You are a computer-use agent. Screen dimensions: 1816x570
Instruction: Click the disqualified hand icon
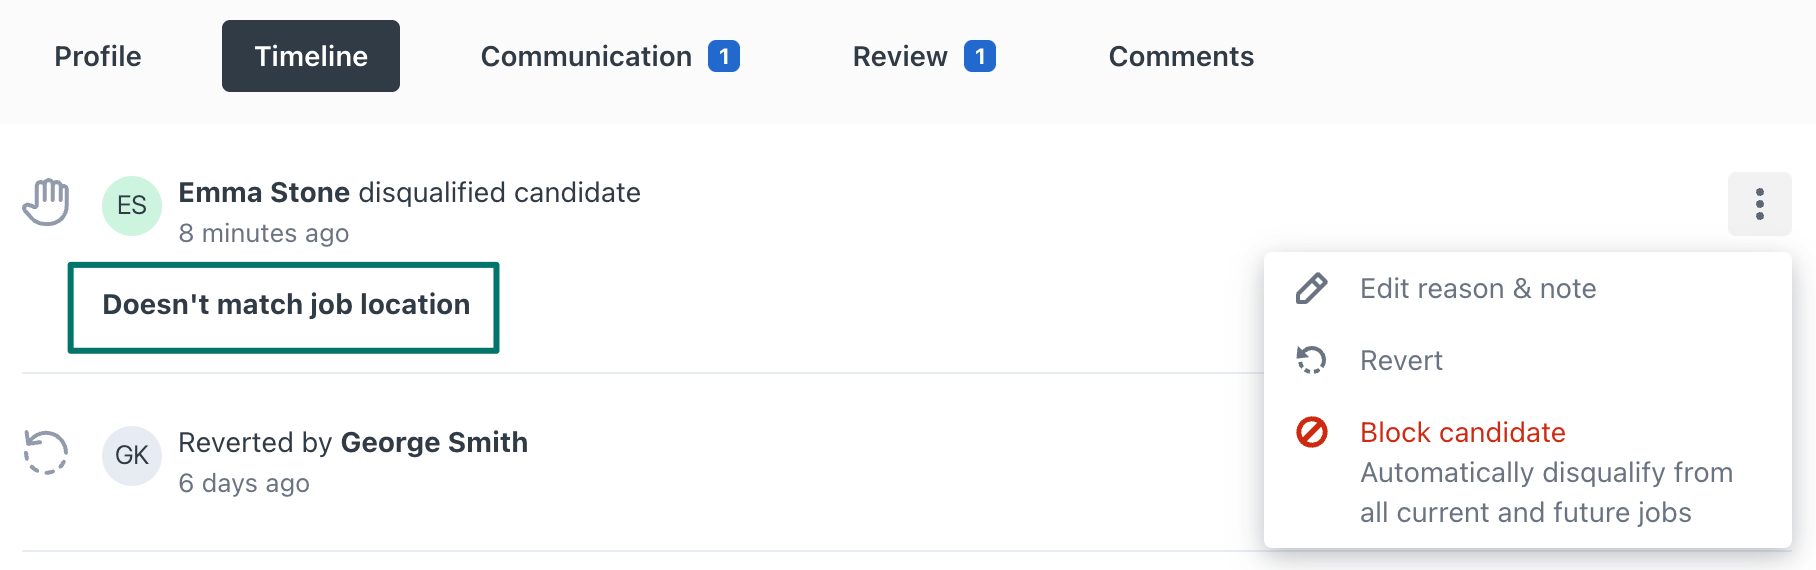click(x=46, y=203)
